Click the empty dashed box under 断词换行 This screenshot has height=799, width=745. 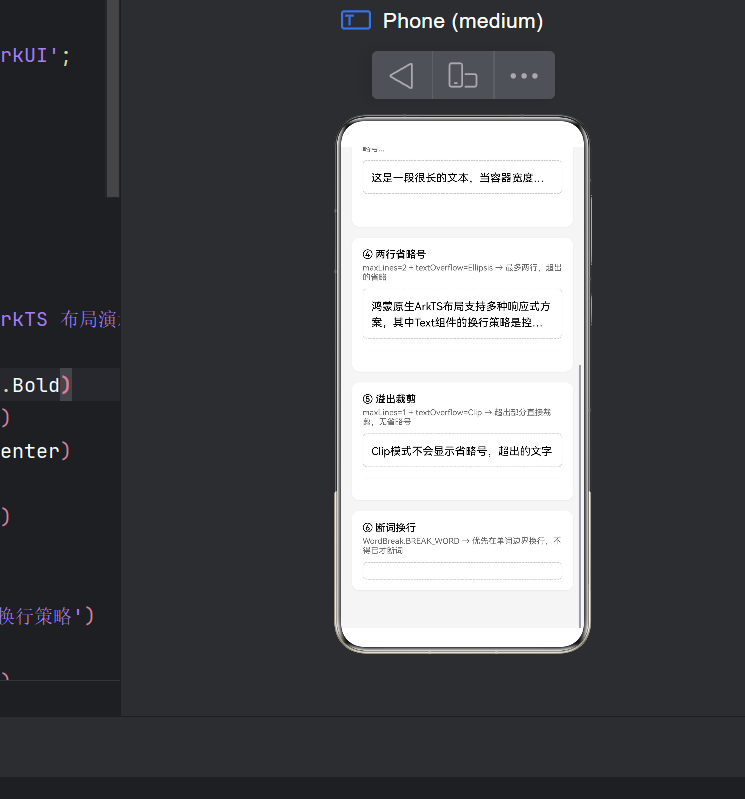(462, 571)
